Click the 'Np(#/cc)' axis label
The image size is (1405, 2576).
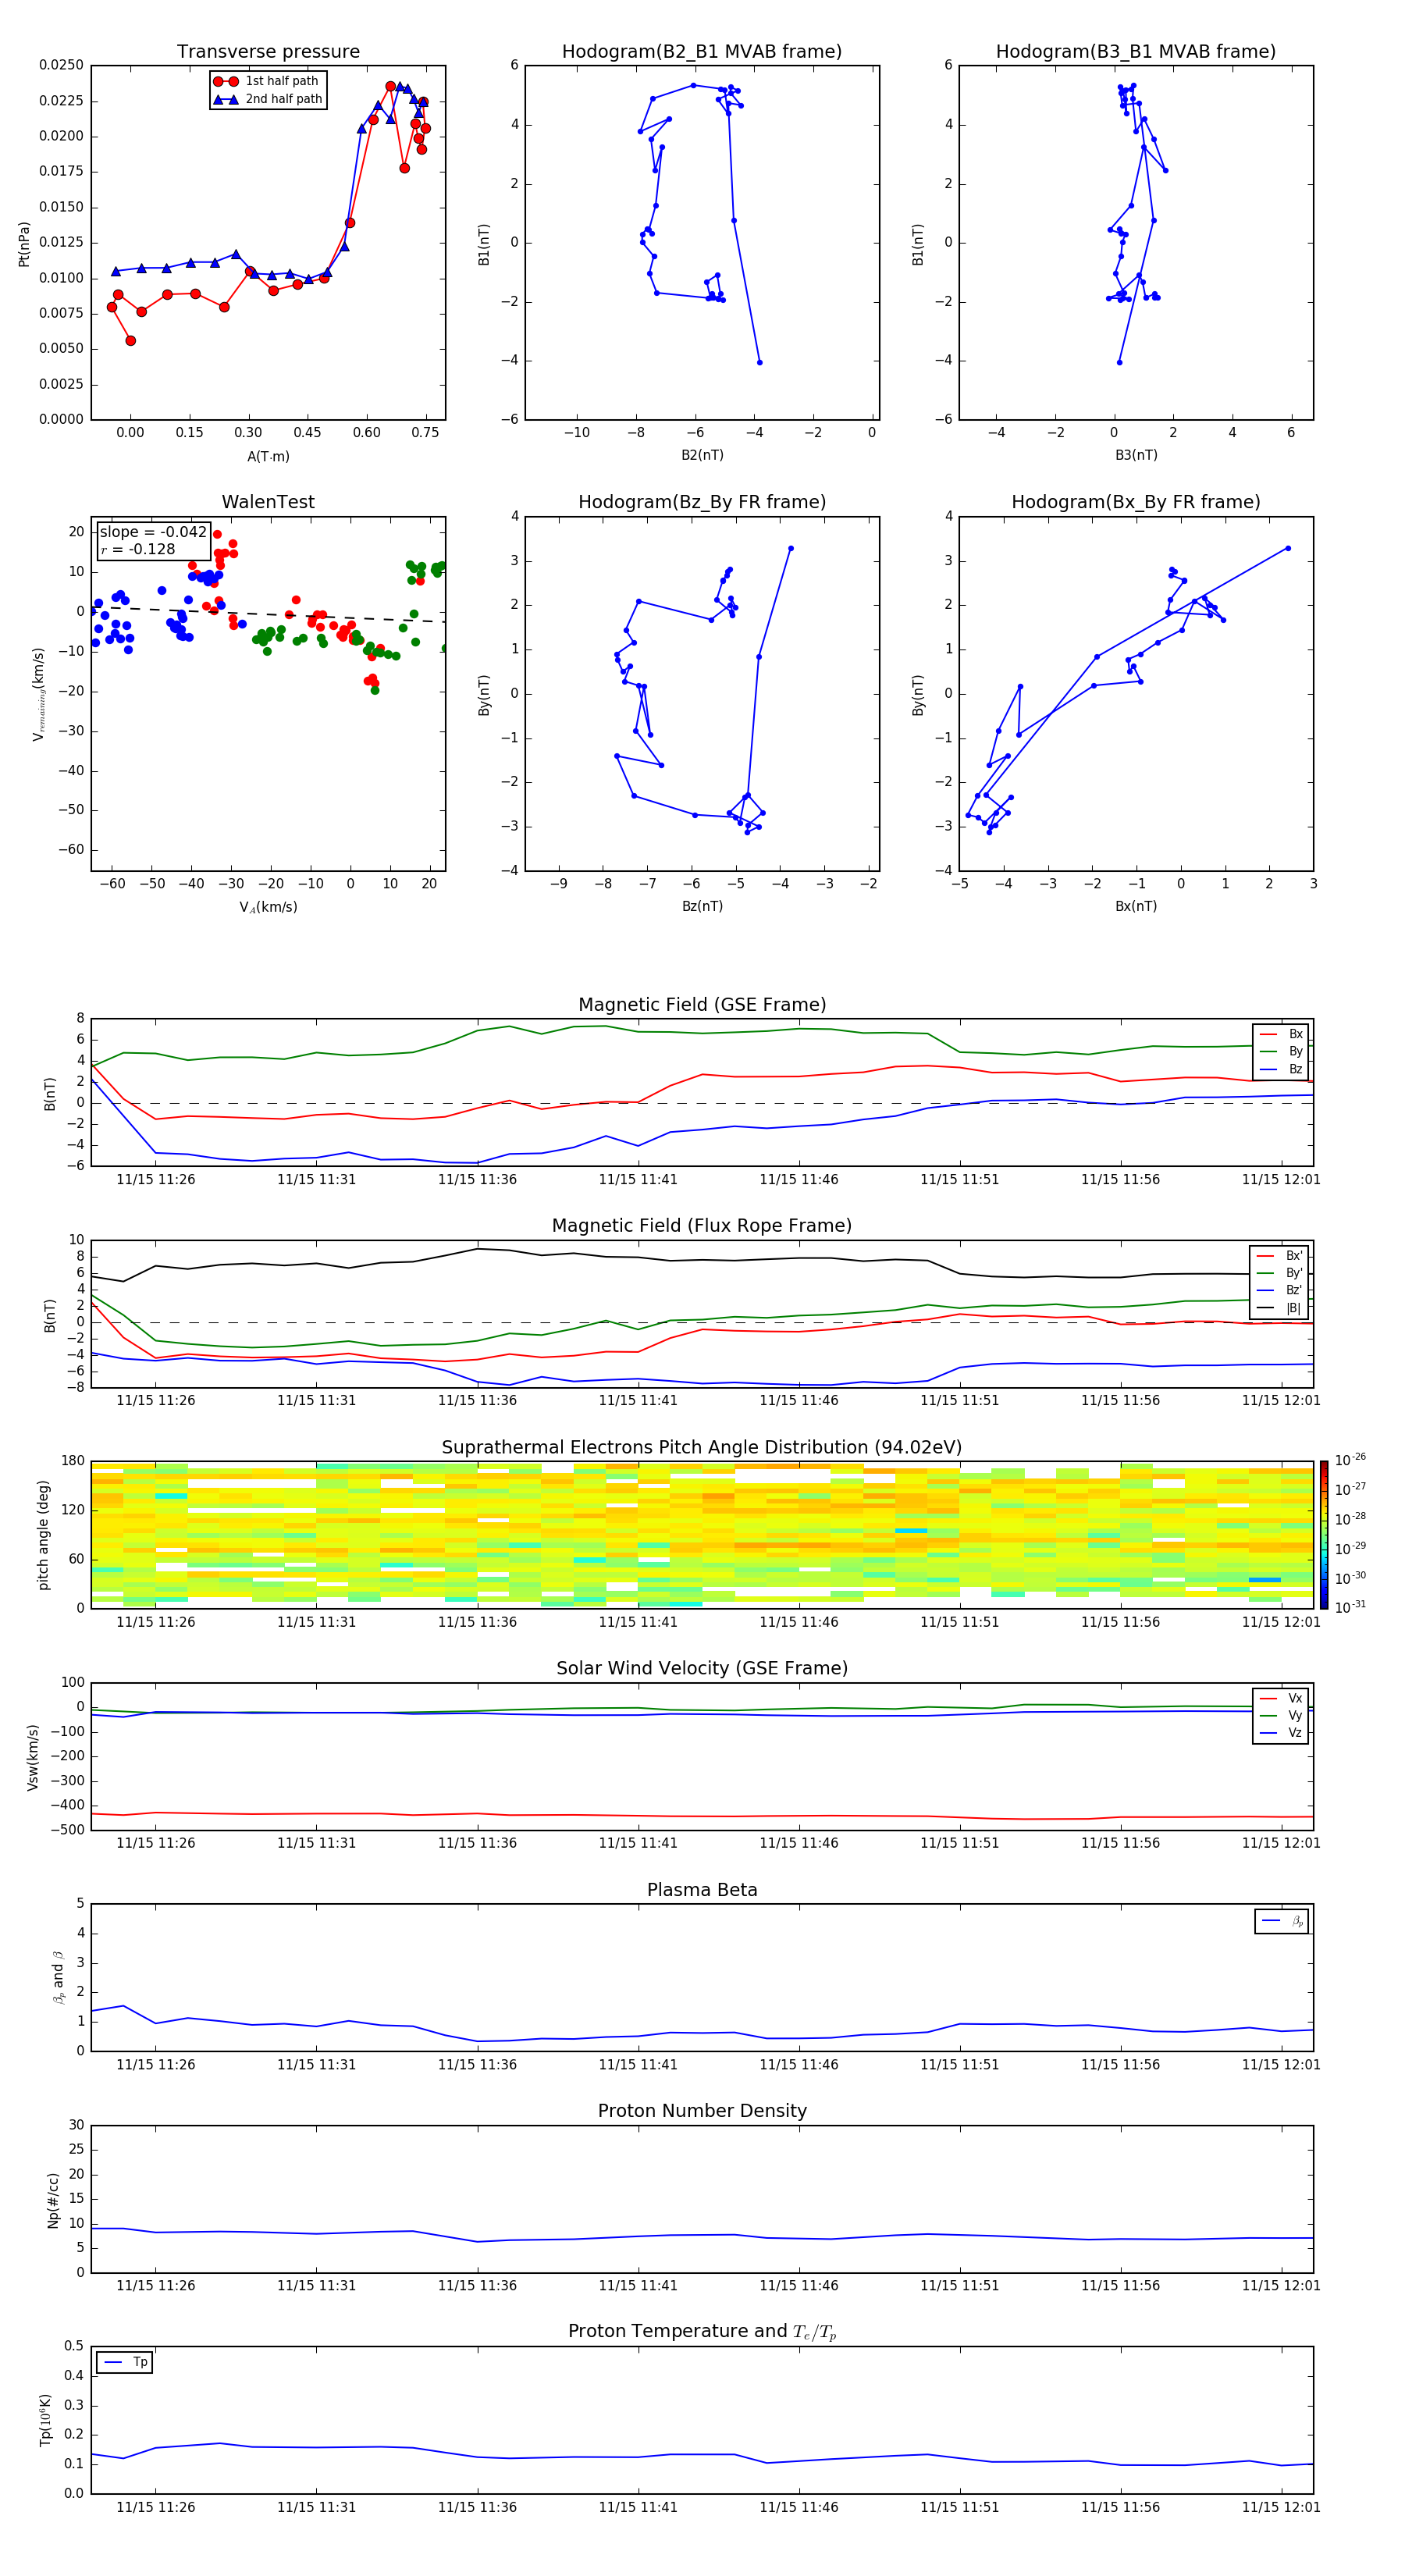click(54, 2200)
